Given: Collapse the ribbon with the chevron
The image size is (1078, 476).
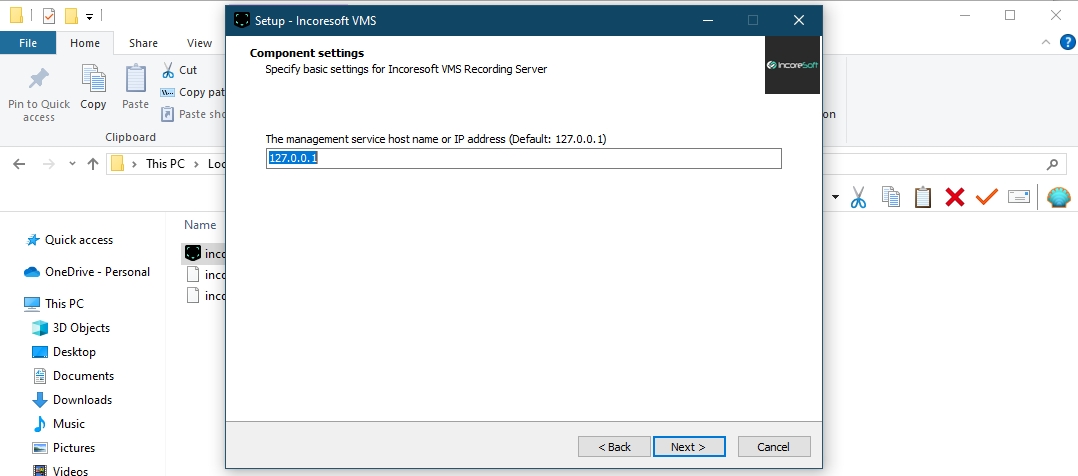Looking at the screenshot, I should [x=1046, y=42].
